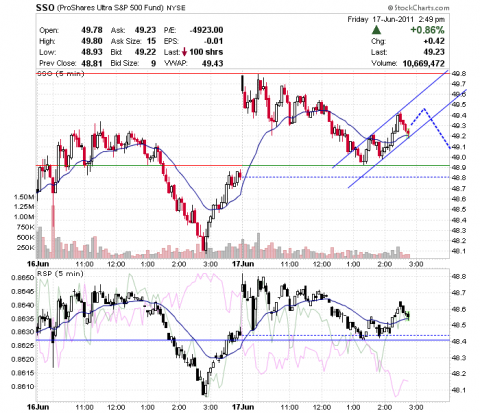
Task: Click the Open value 49.78
Action: pyautogui.click(x=92, y=30)
